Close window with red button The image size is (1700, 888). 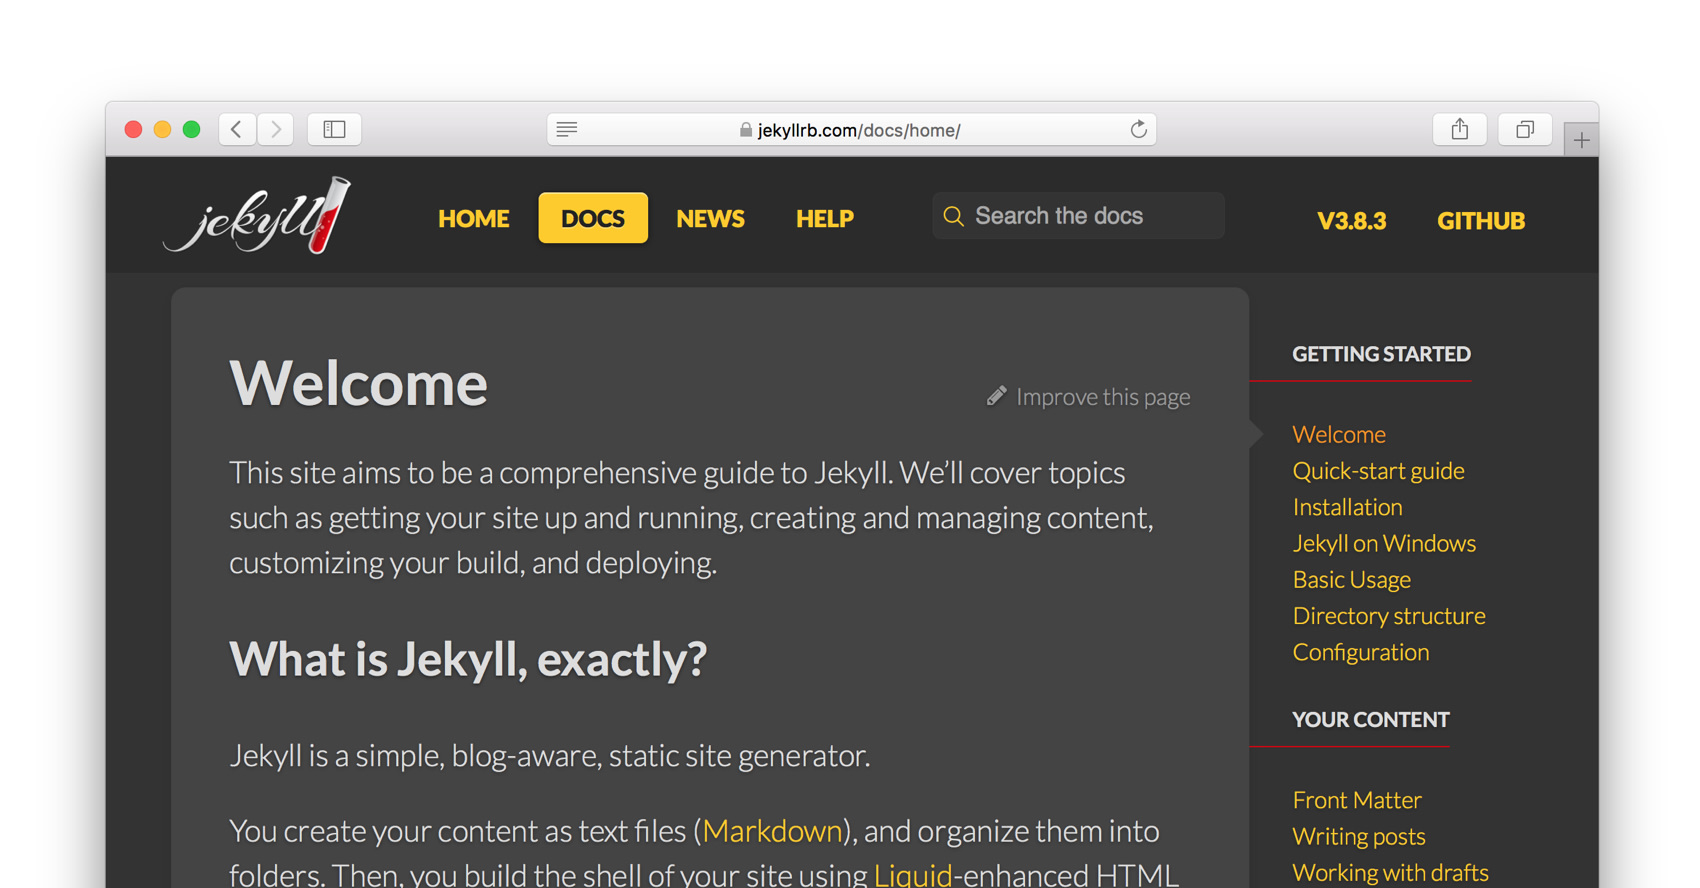tap(133, 129)
